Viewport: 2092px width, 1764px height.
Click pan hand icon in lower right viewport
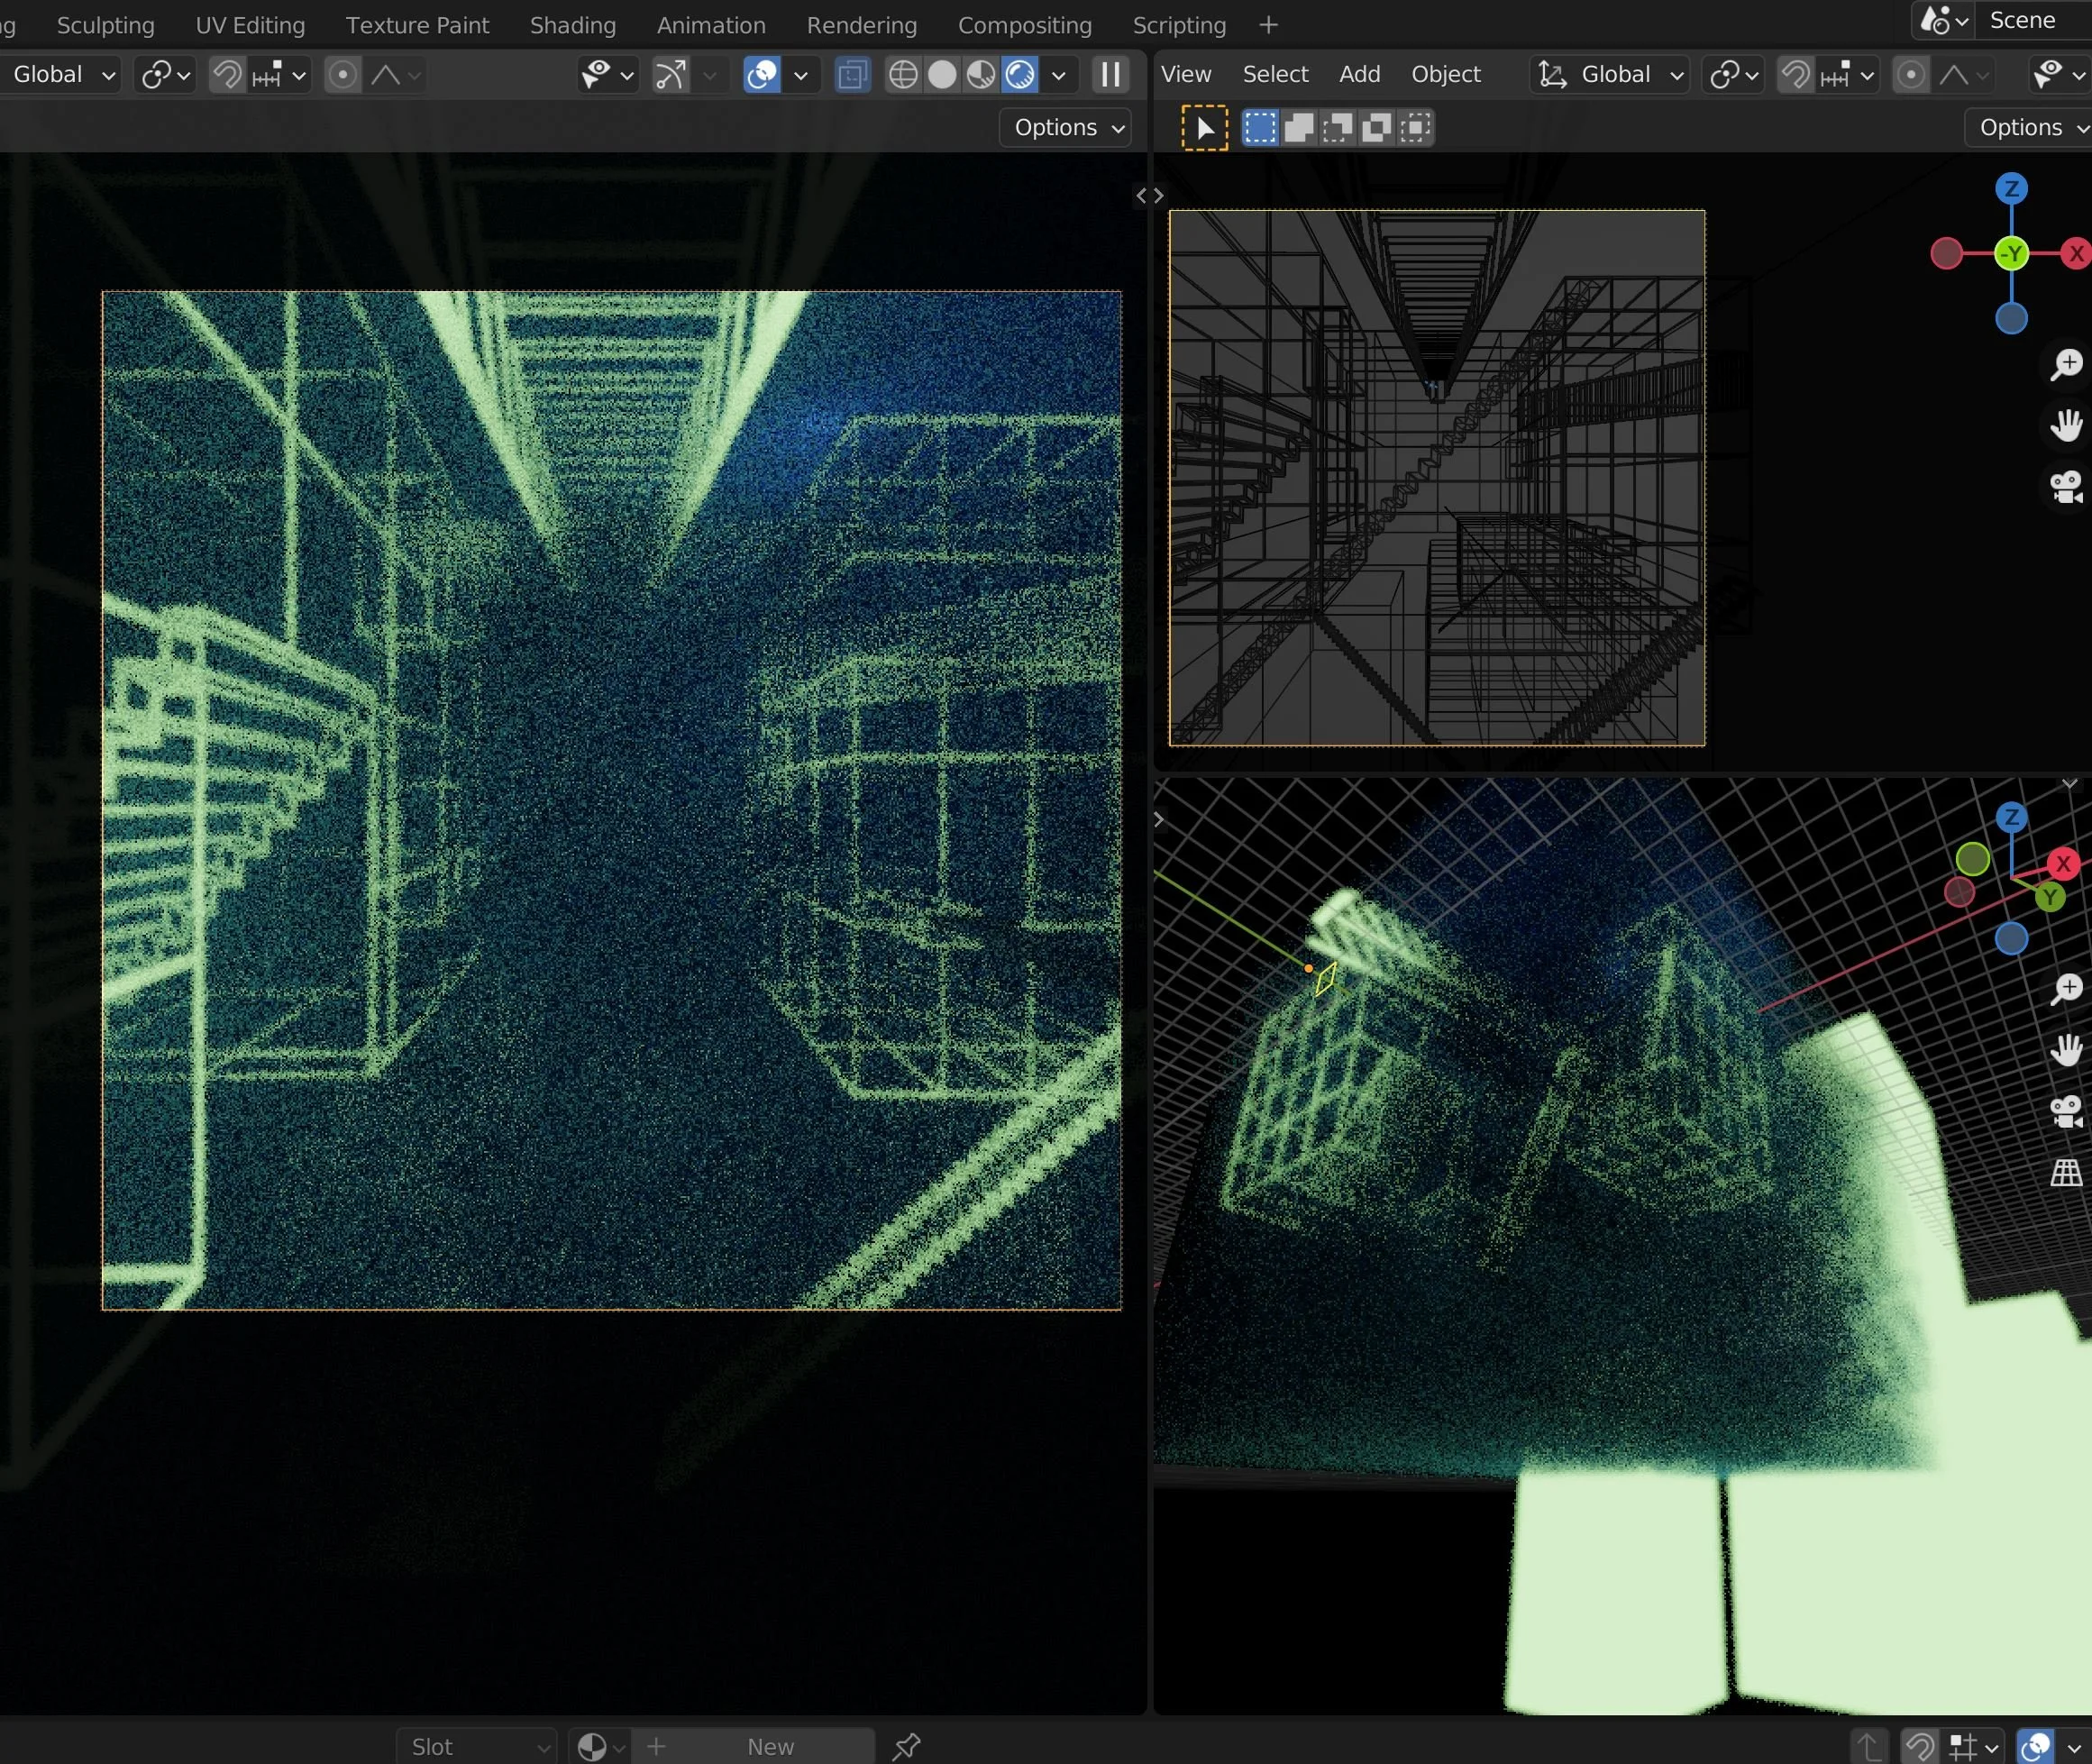(2065, 1050)
